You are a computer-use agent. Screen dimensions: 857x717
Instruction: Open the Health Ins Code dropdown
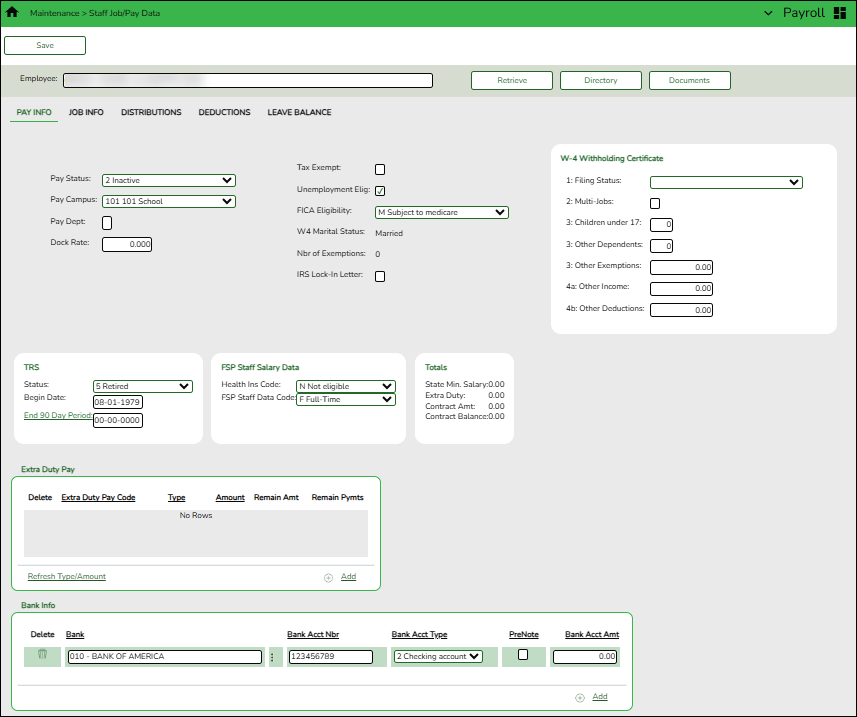click(x=345, y=386)
